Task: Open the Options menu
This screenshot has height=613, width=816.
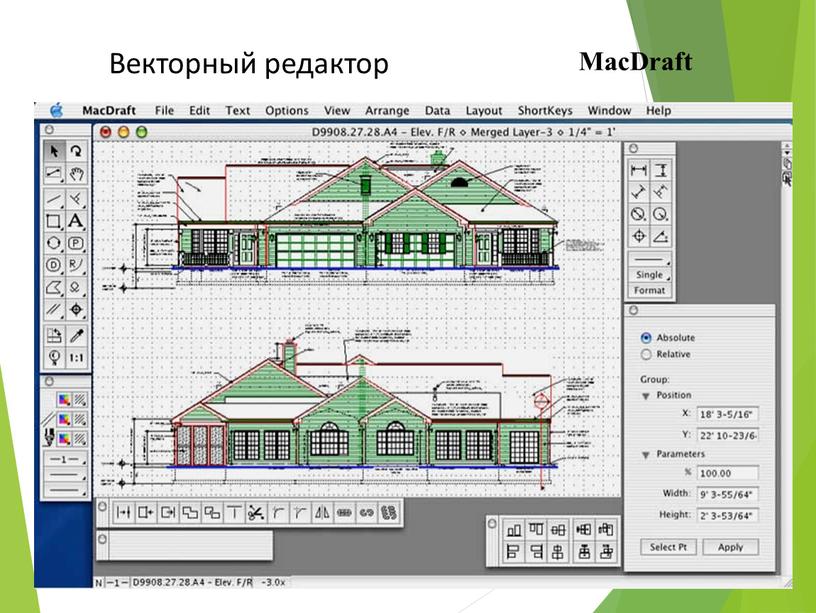Action: [x=287, y=111]
